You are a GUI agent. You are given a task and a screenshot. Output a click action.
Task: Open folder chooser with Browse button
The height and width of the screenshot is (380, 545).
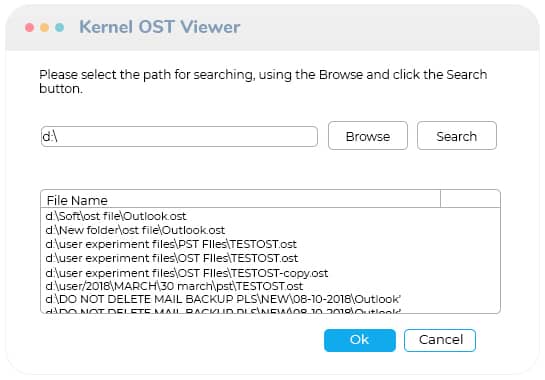pyautogui.click(x=368, y=136)
